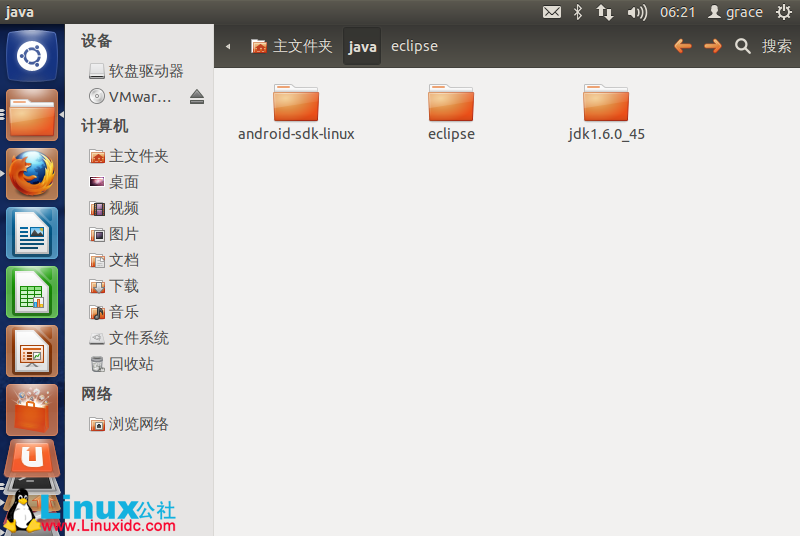Open the jdk1.6.0_45 folder
800x536 pixels.
tap(606, 104)
